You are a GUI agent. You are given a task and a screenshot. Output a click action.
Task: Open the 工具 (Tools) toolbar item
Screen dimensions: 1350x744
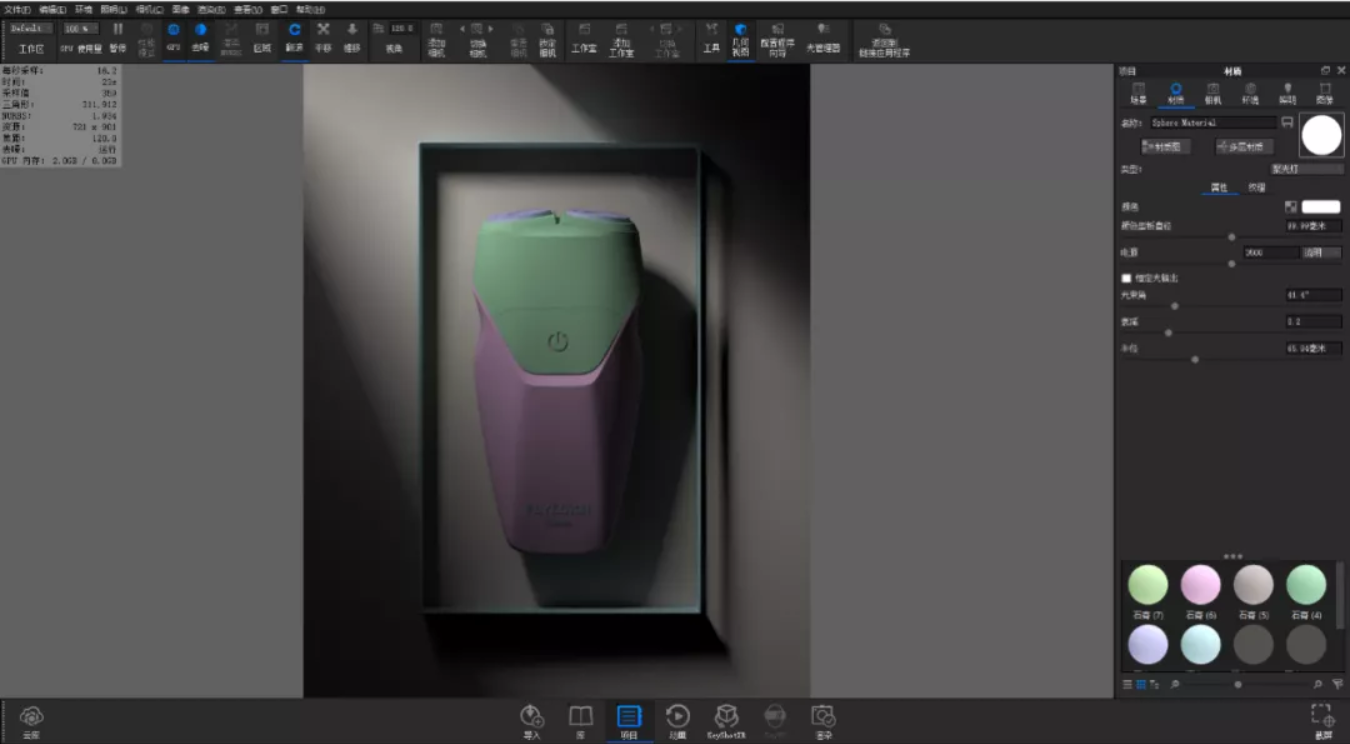(x=711, y=36)
